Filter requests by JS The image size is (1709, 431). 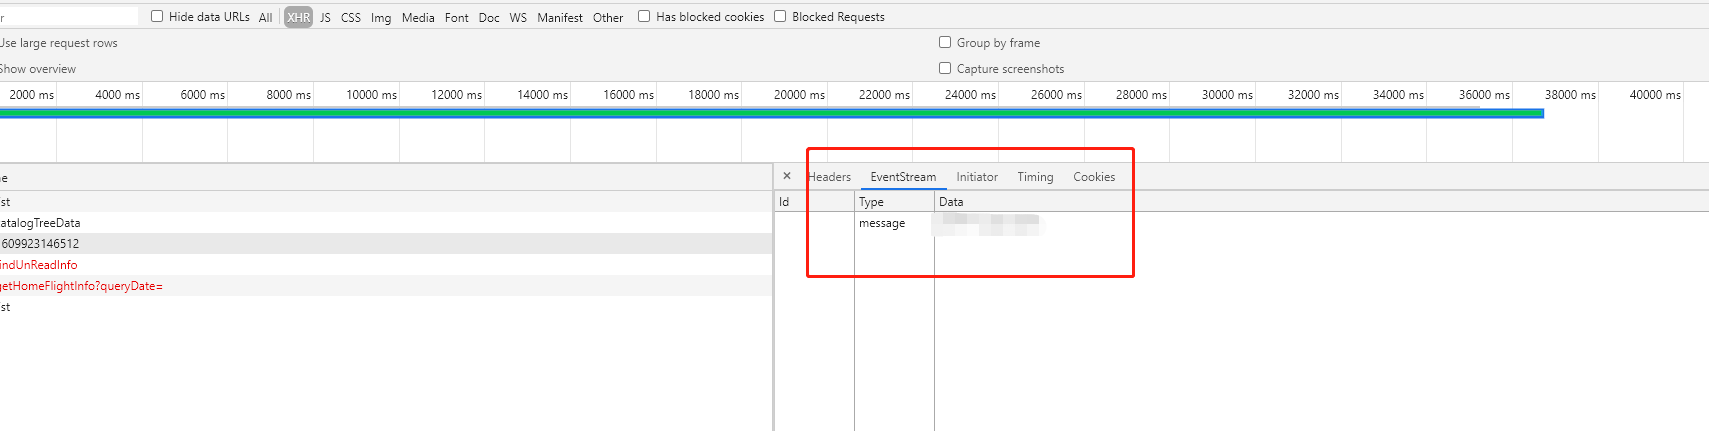(325, 17)
